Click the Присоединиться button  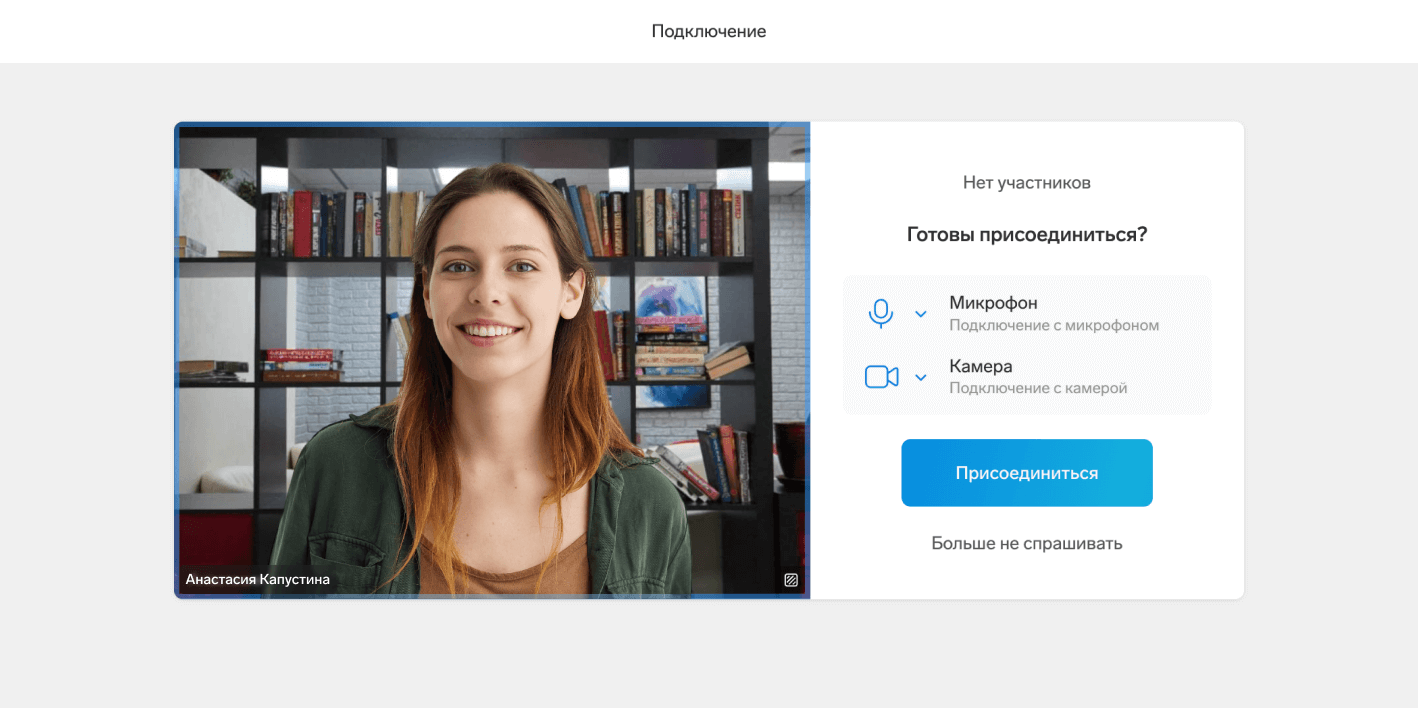1027,473
